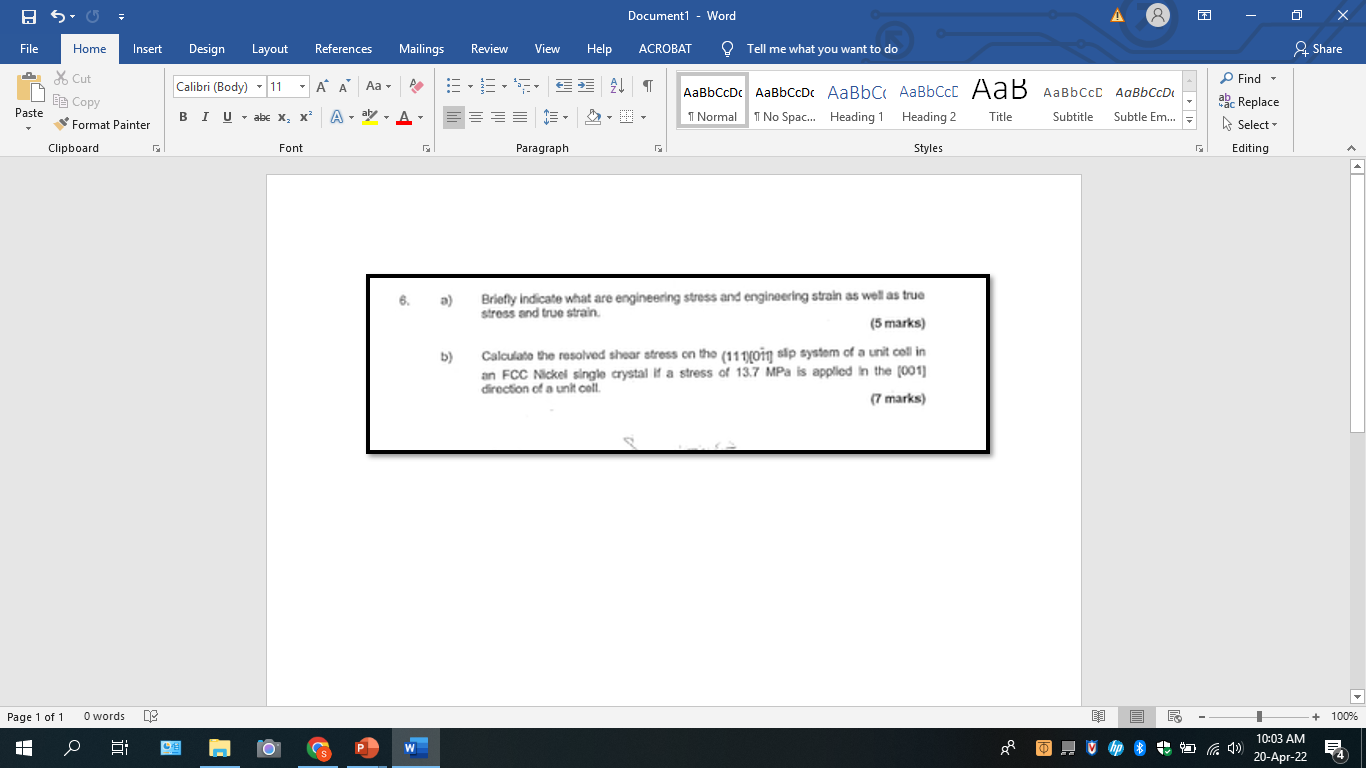Toggle center paragraph alignment
The image size is (1366, 768).
coord(476,117)
